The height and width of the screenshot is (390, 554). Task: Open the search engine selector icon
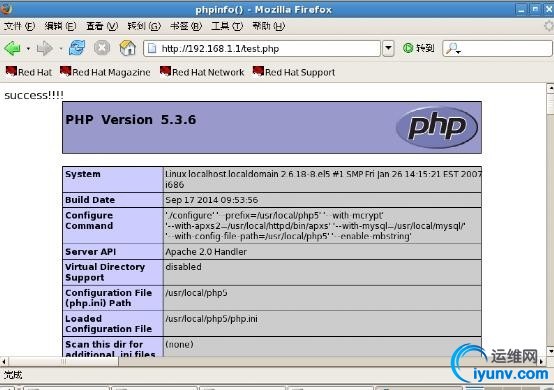[453, 48]
